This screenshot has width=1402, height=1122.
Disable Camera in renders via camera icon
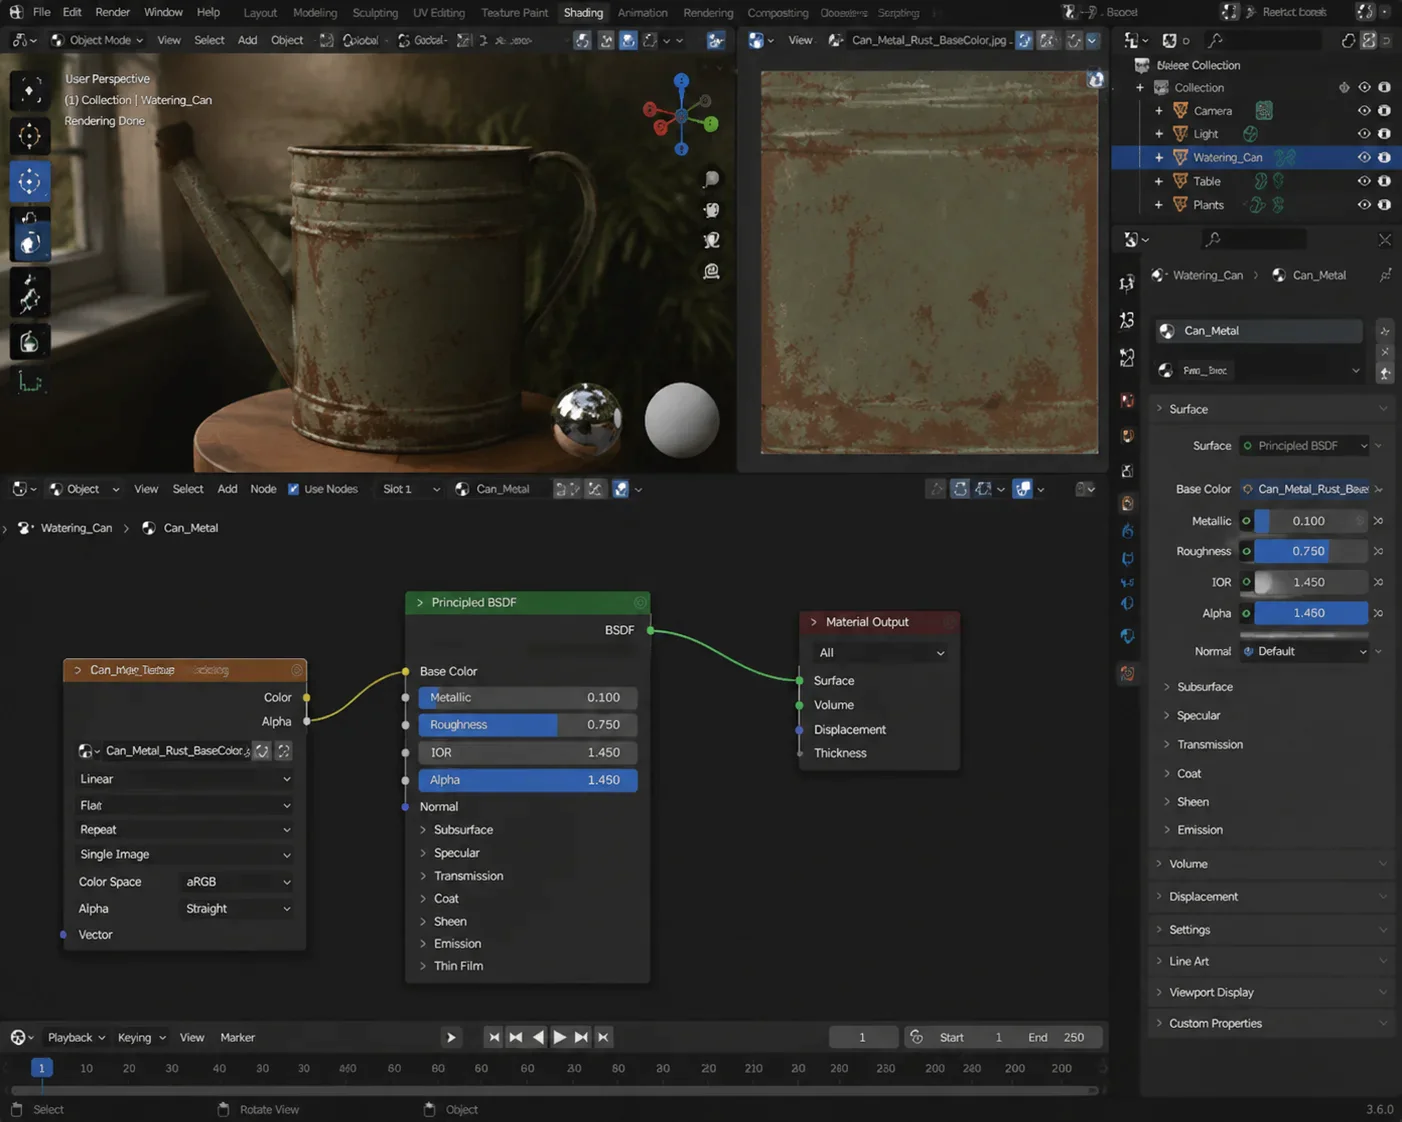[1385, 111]
